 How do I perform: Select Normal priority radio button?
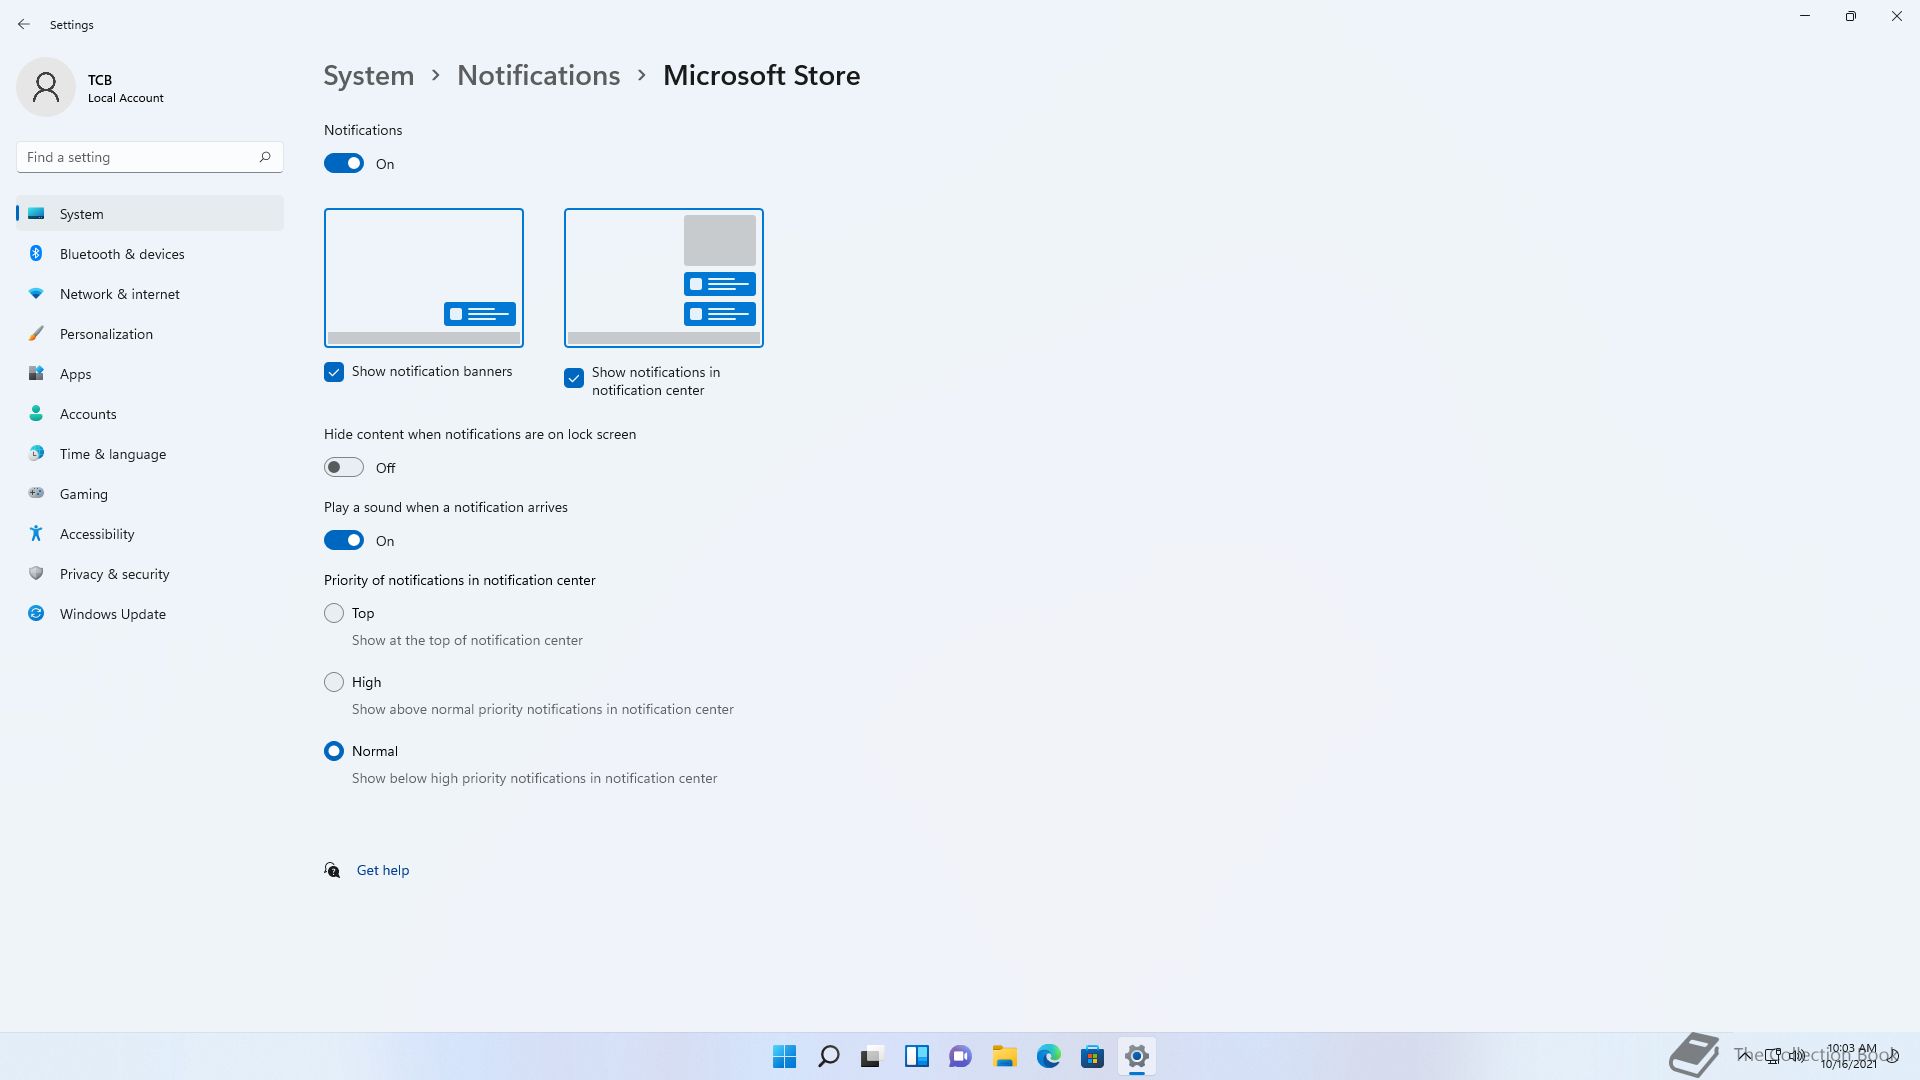pos(334,751)
